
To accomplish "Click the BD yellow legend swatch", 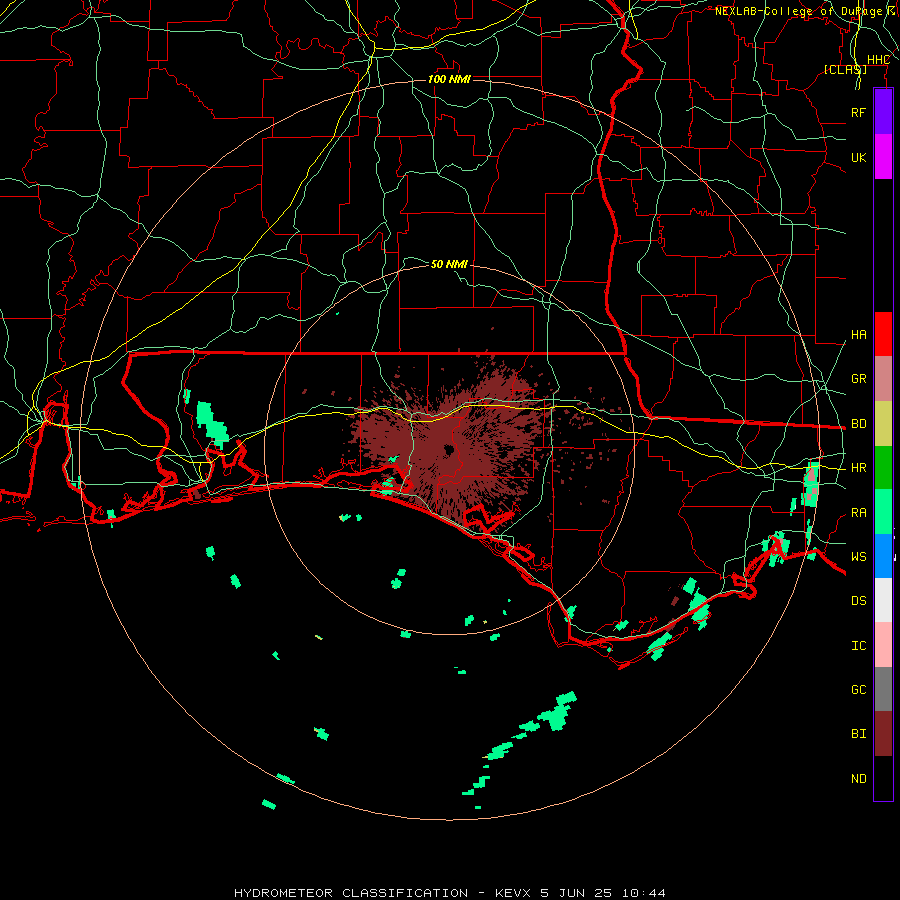I will [883, 424].
